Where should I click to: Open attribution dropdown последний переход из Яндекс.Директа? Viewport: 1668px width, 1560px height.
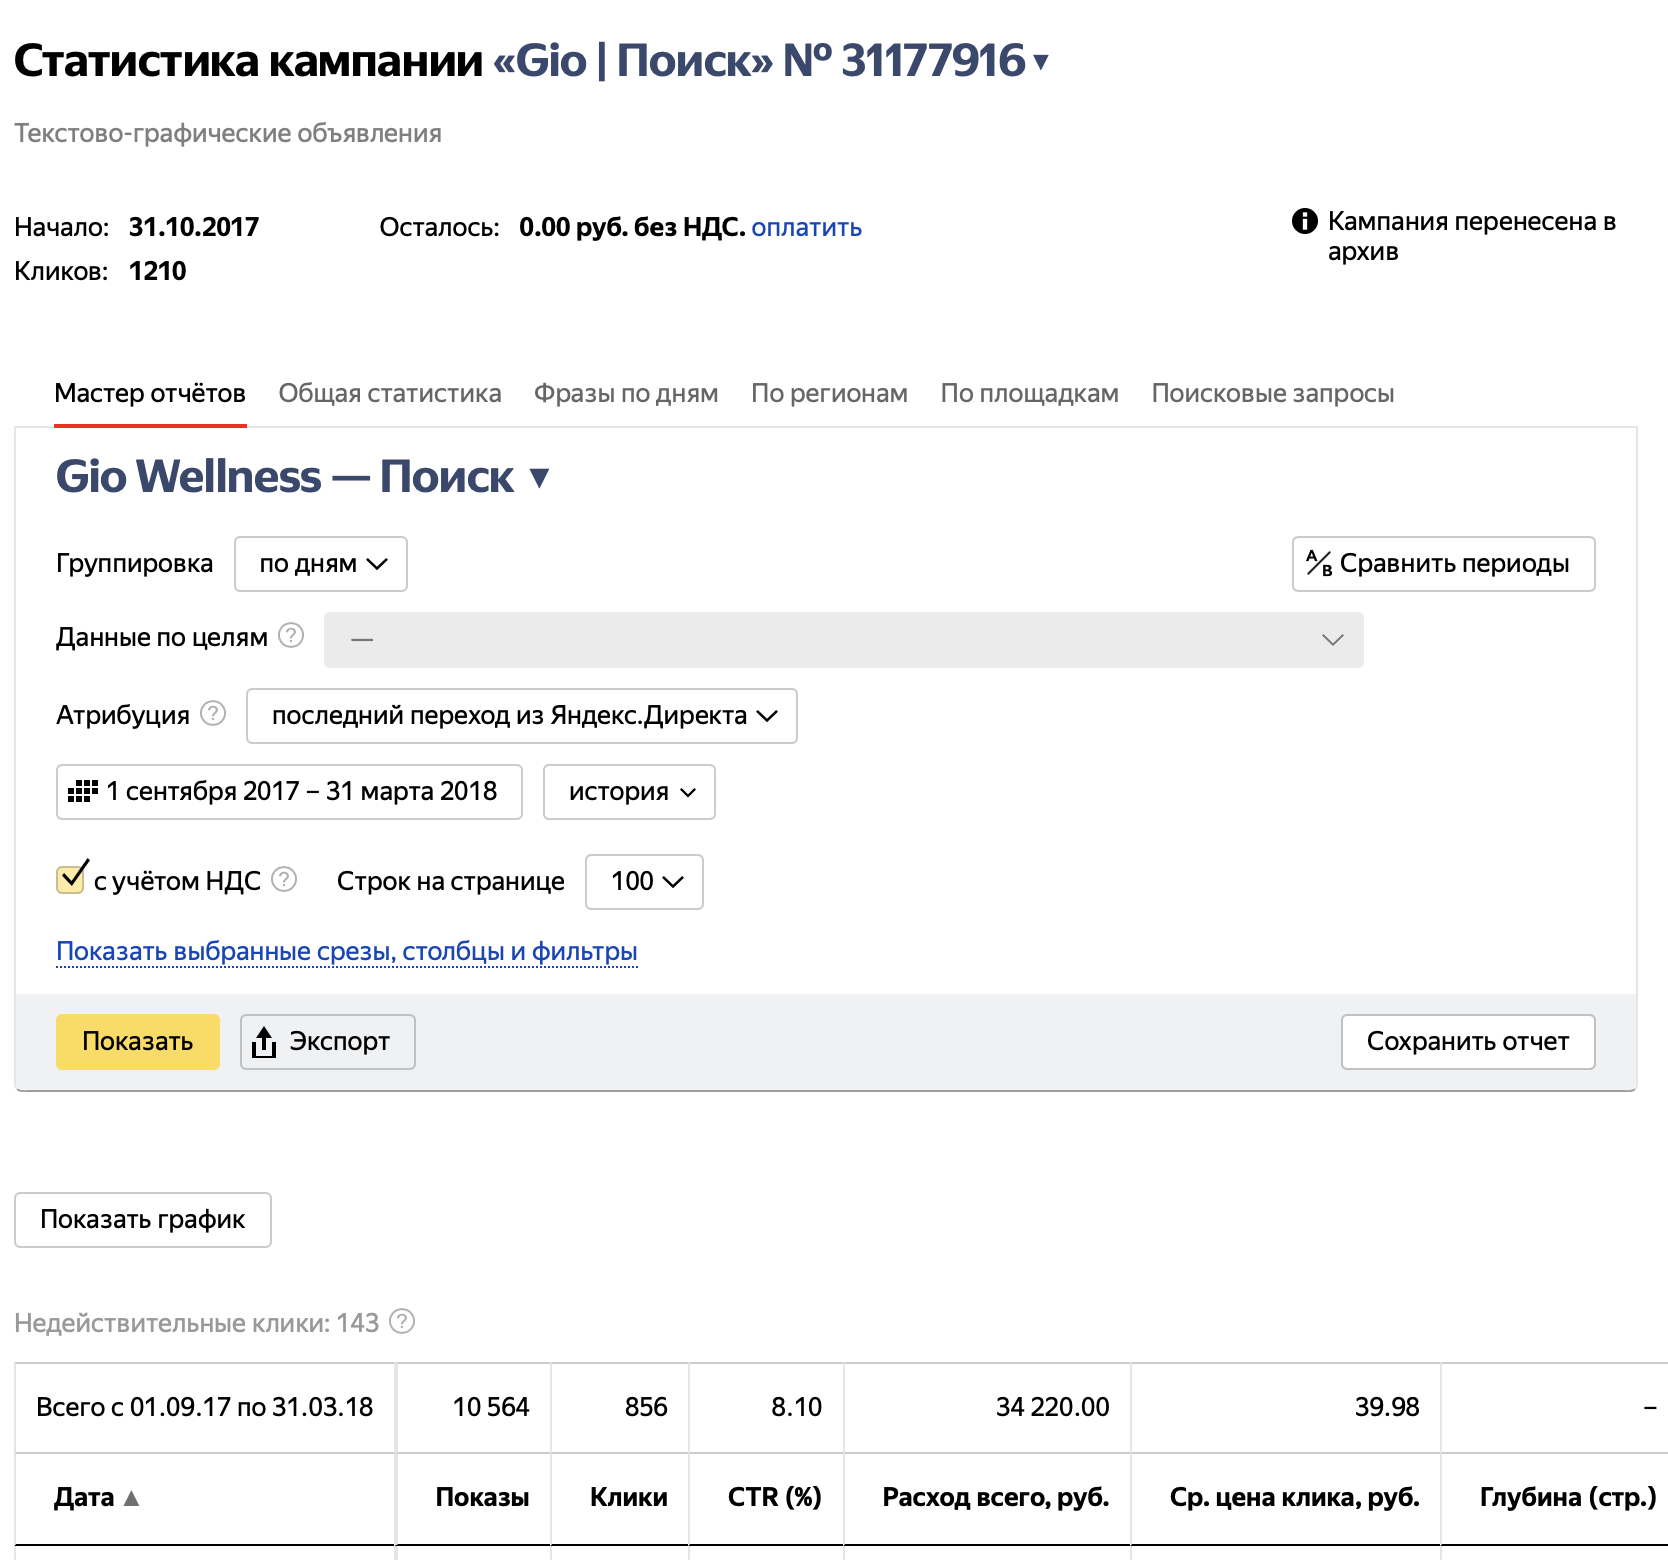[x=521, y=716]
